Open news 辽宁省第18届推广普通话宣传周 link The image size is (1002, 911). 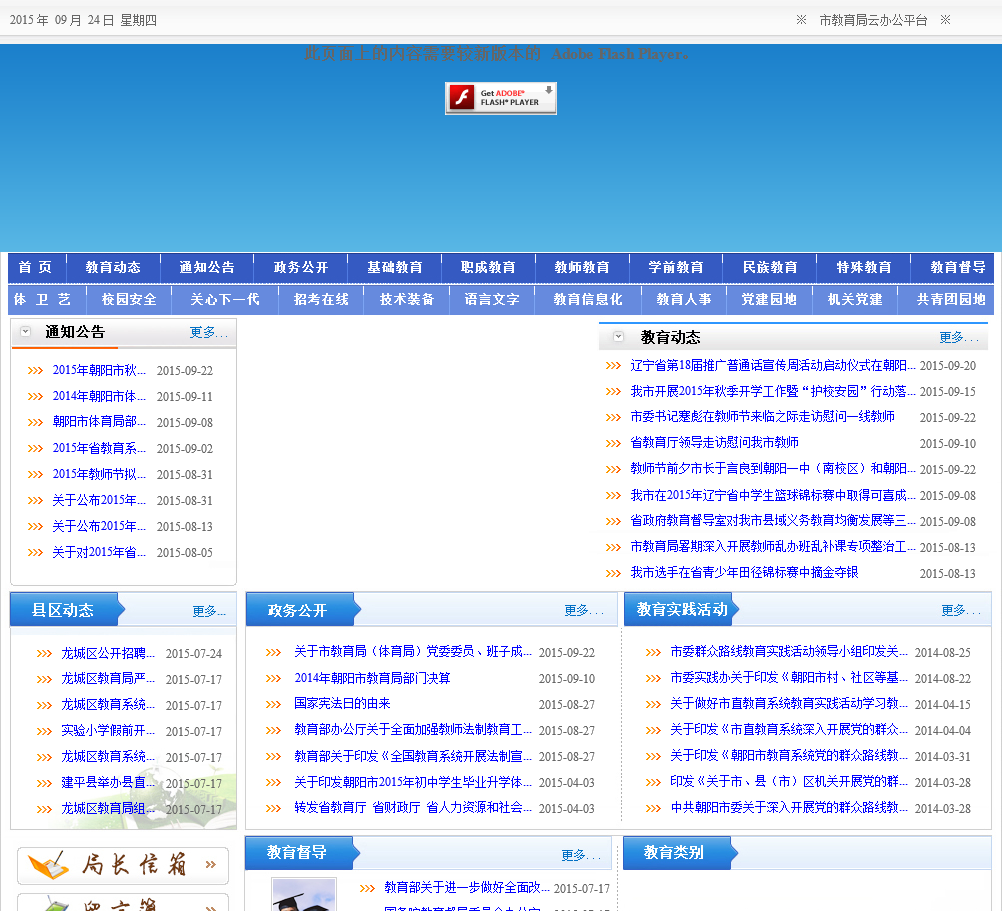coord(773,365)
